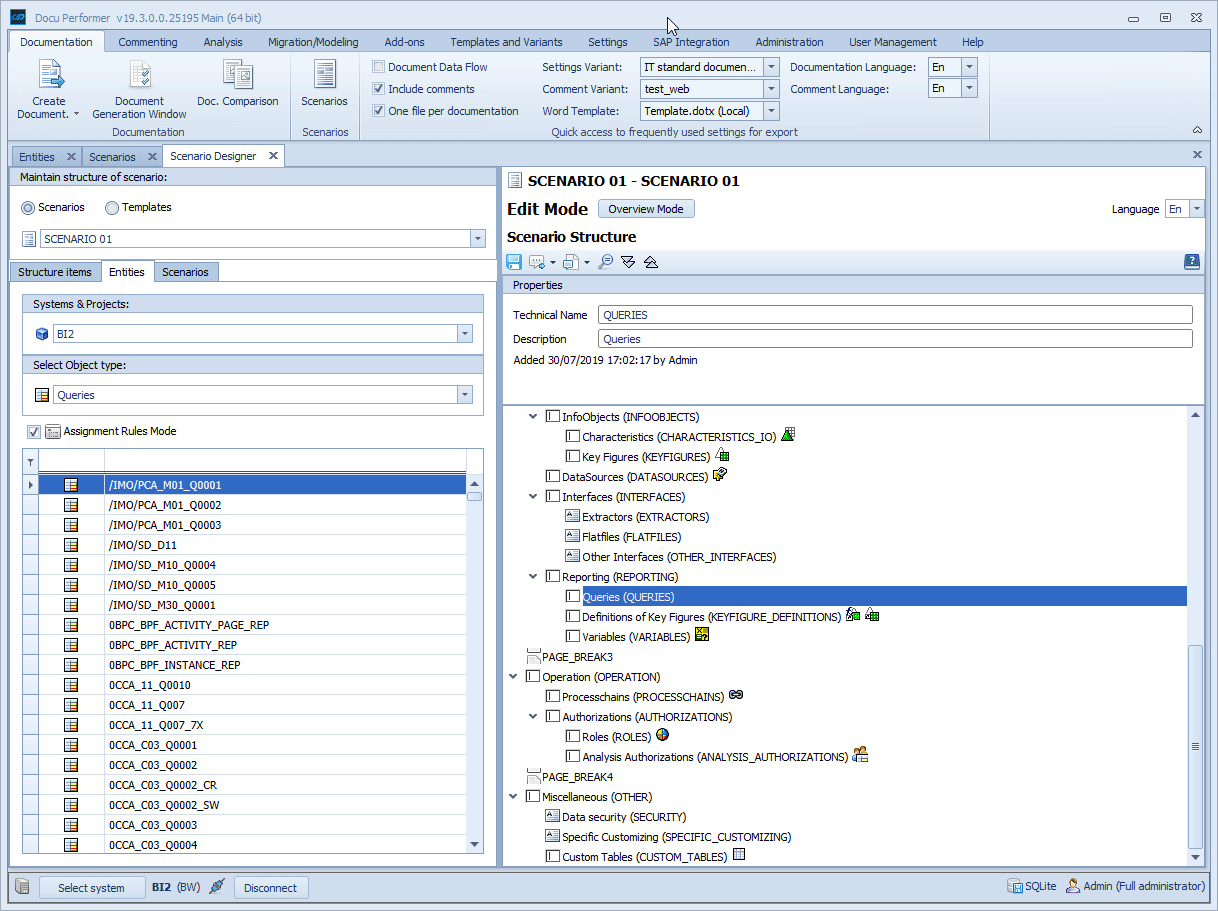Screen dimensions: 1218x911
Task: Disable the Include comments option
Action: tap(378, 88)
